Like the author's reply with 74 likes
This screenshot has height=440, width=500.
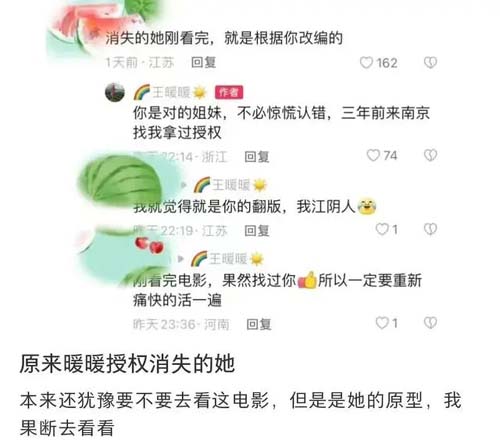point(373,155)
